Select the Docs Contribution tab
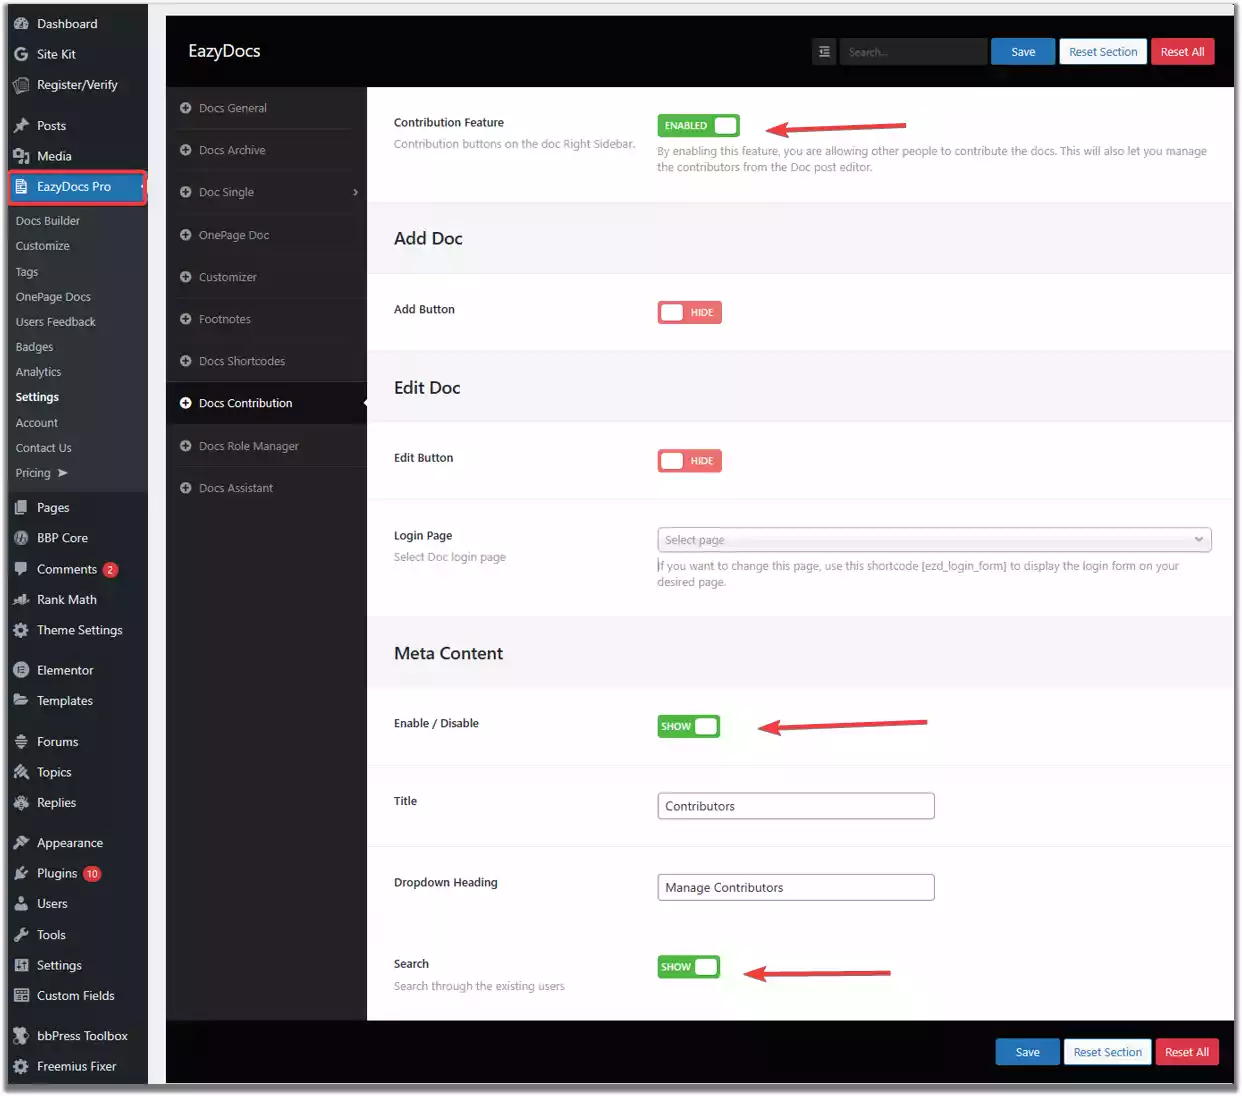This screenshot has height=1096, width=1242. (x=266, y=403)
